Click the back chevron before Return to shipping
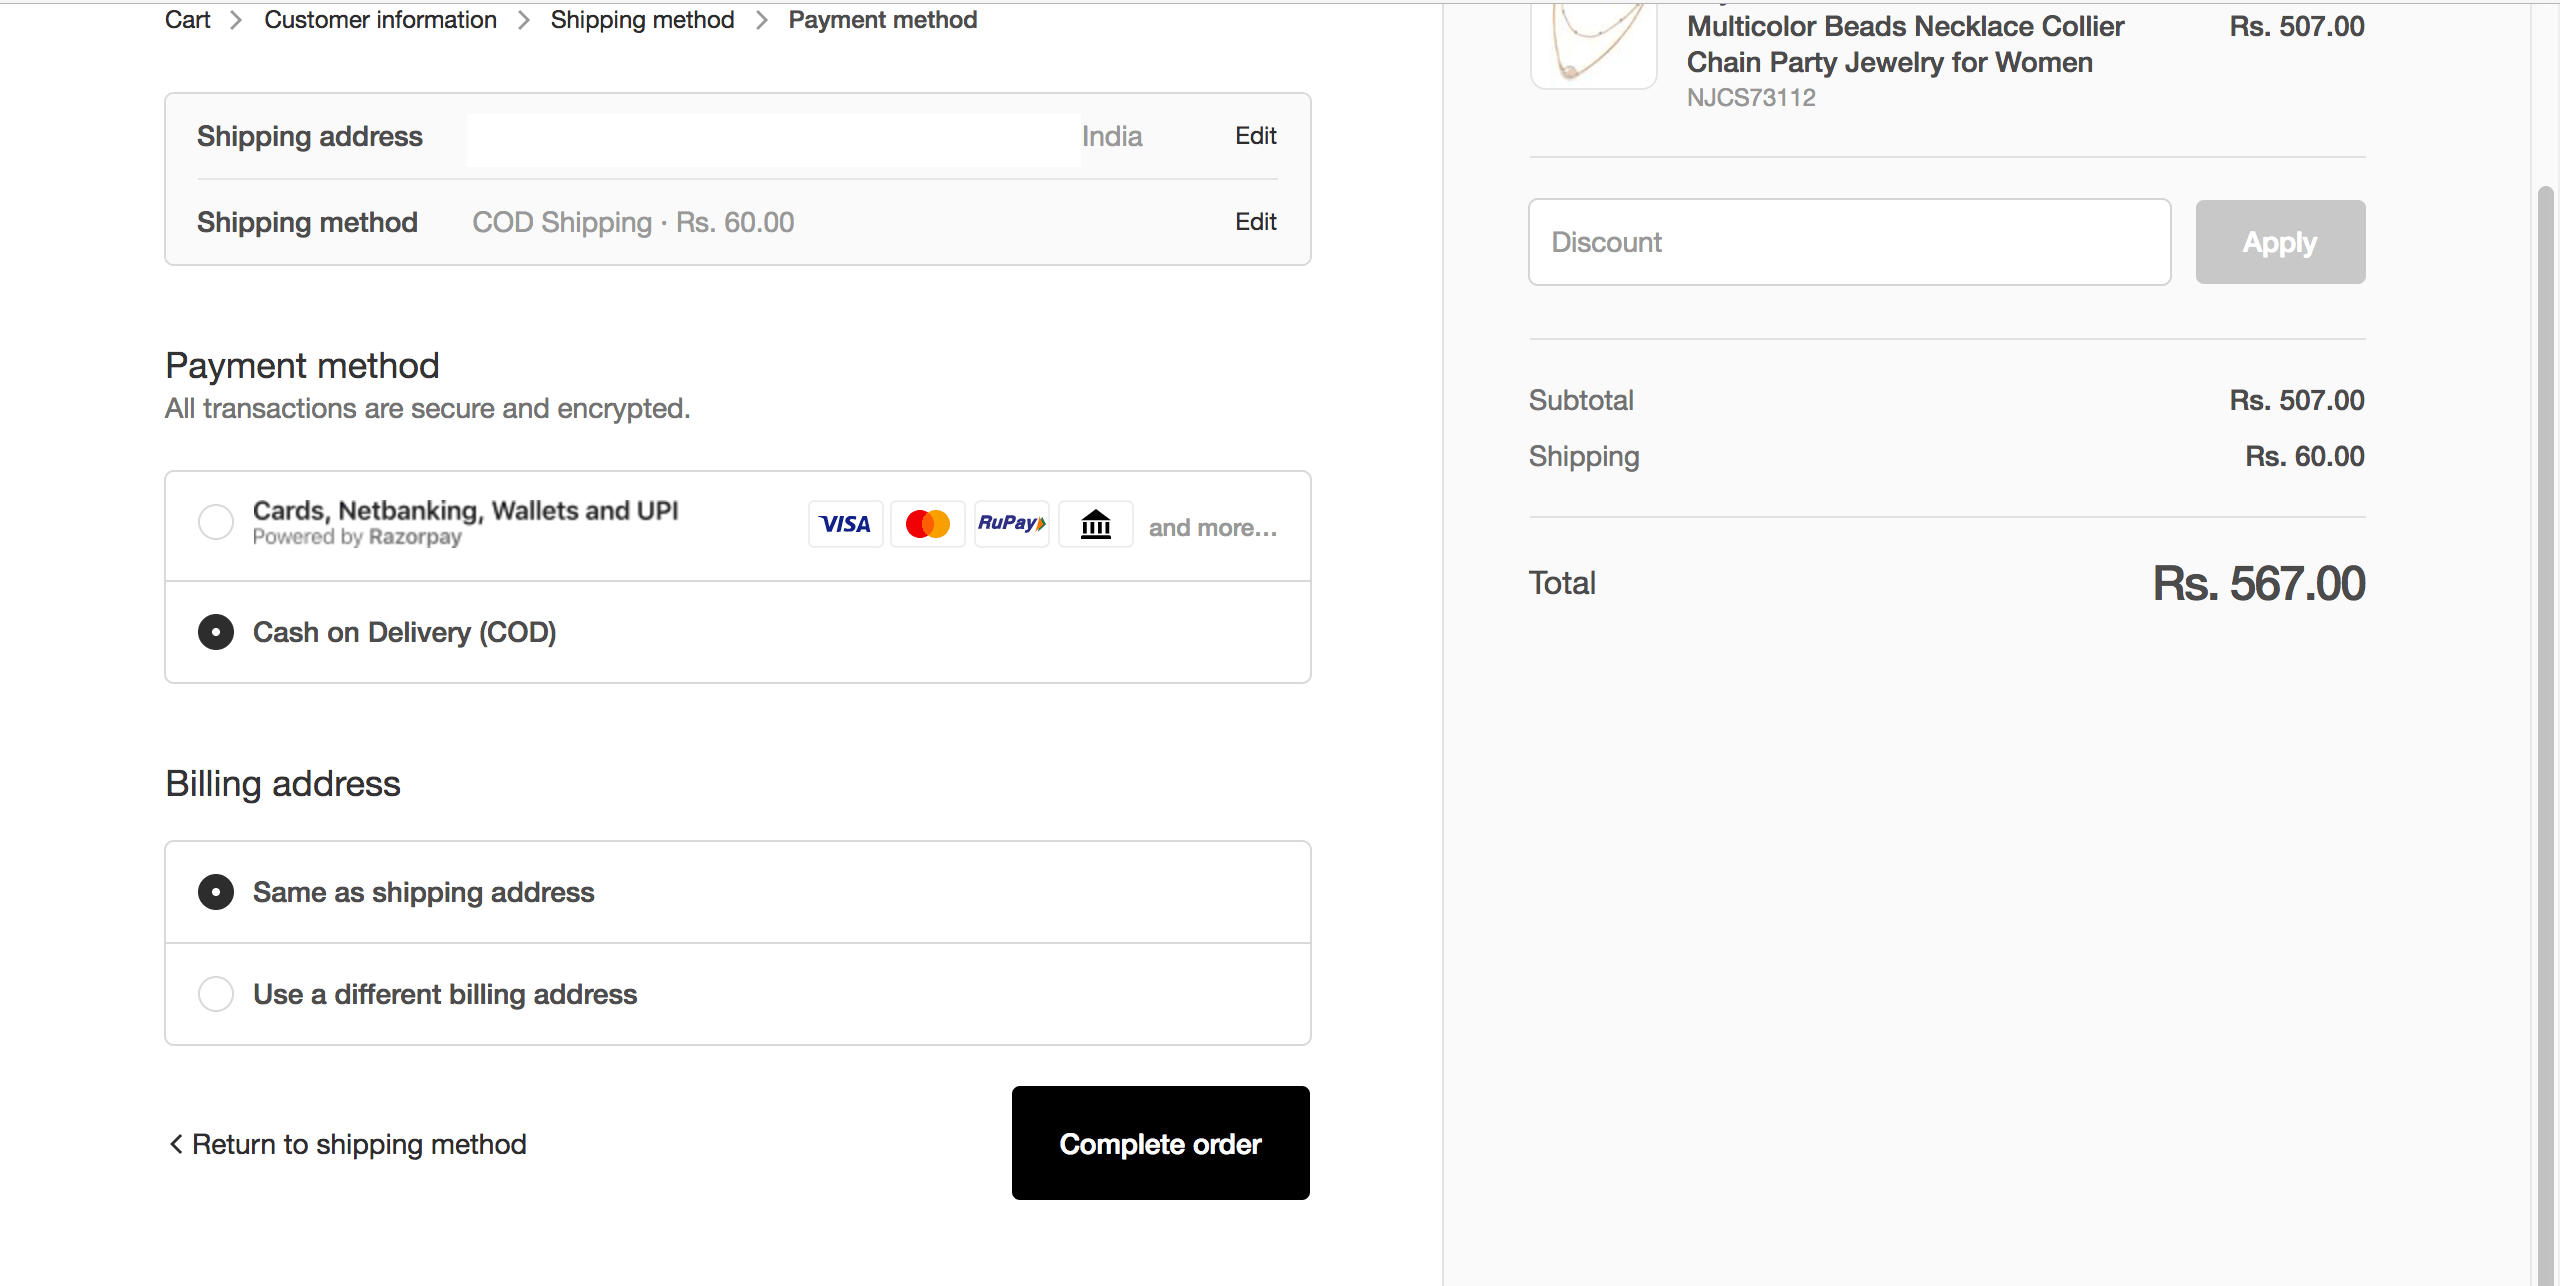This screenshot has width=2560, height=1286. click(176, 1143)
